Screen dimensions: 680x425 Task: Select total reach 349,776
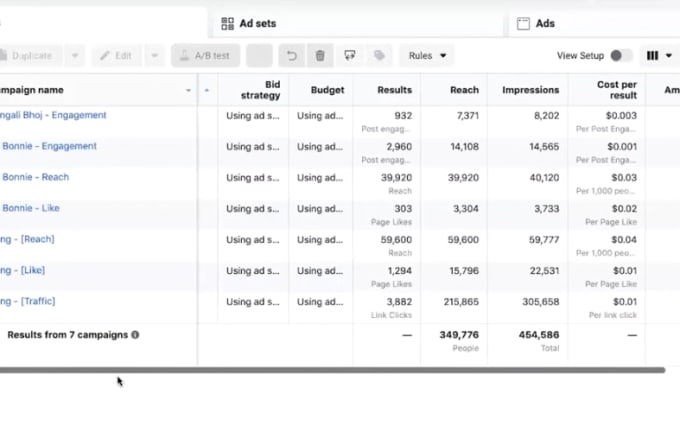(459, 335)
